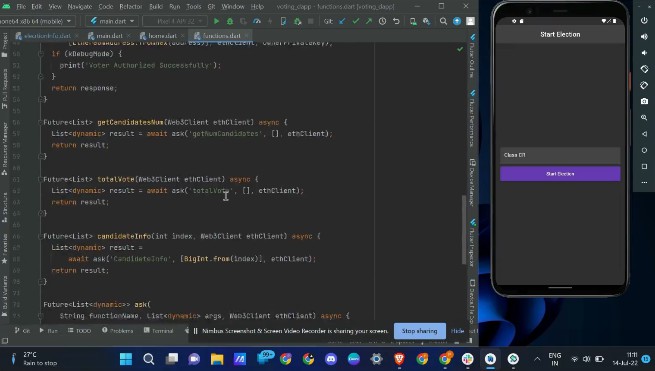Switch to the main.dart editor tab
The image size is (655, 371).
(109, 36)
